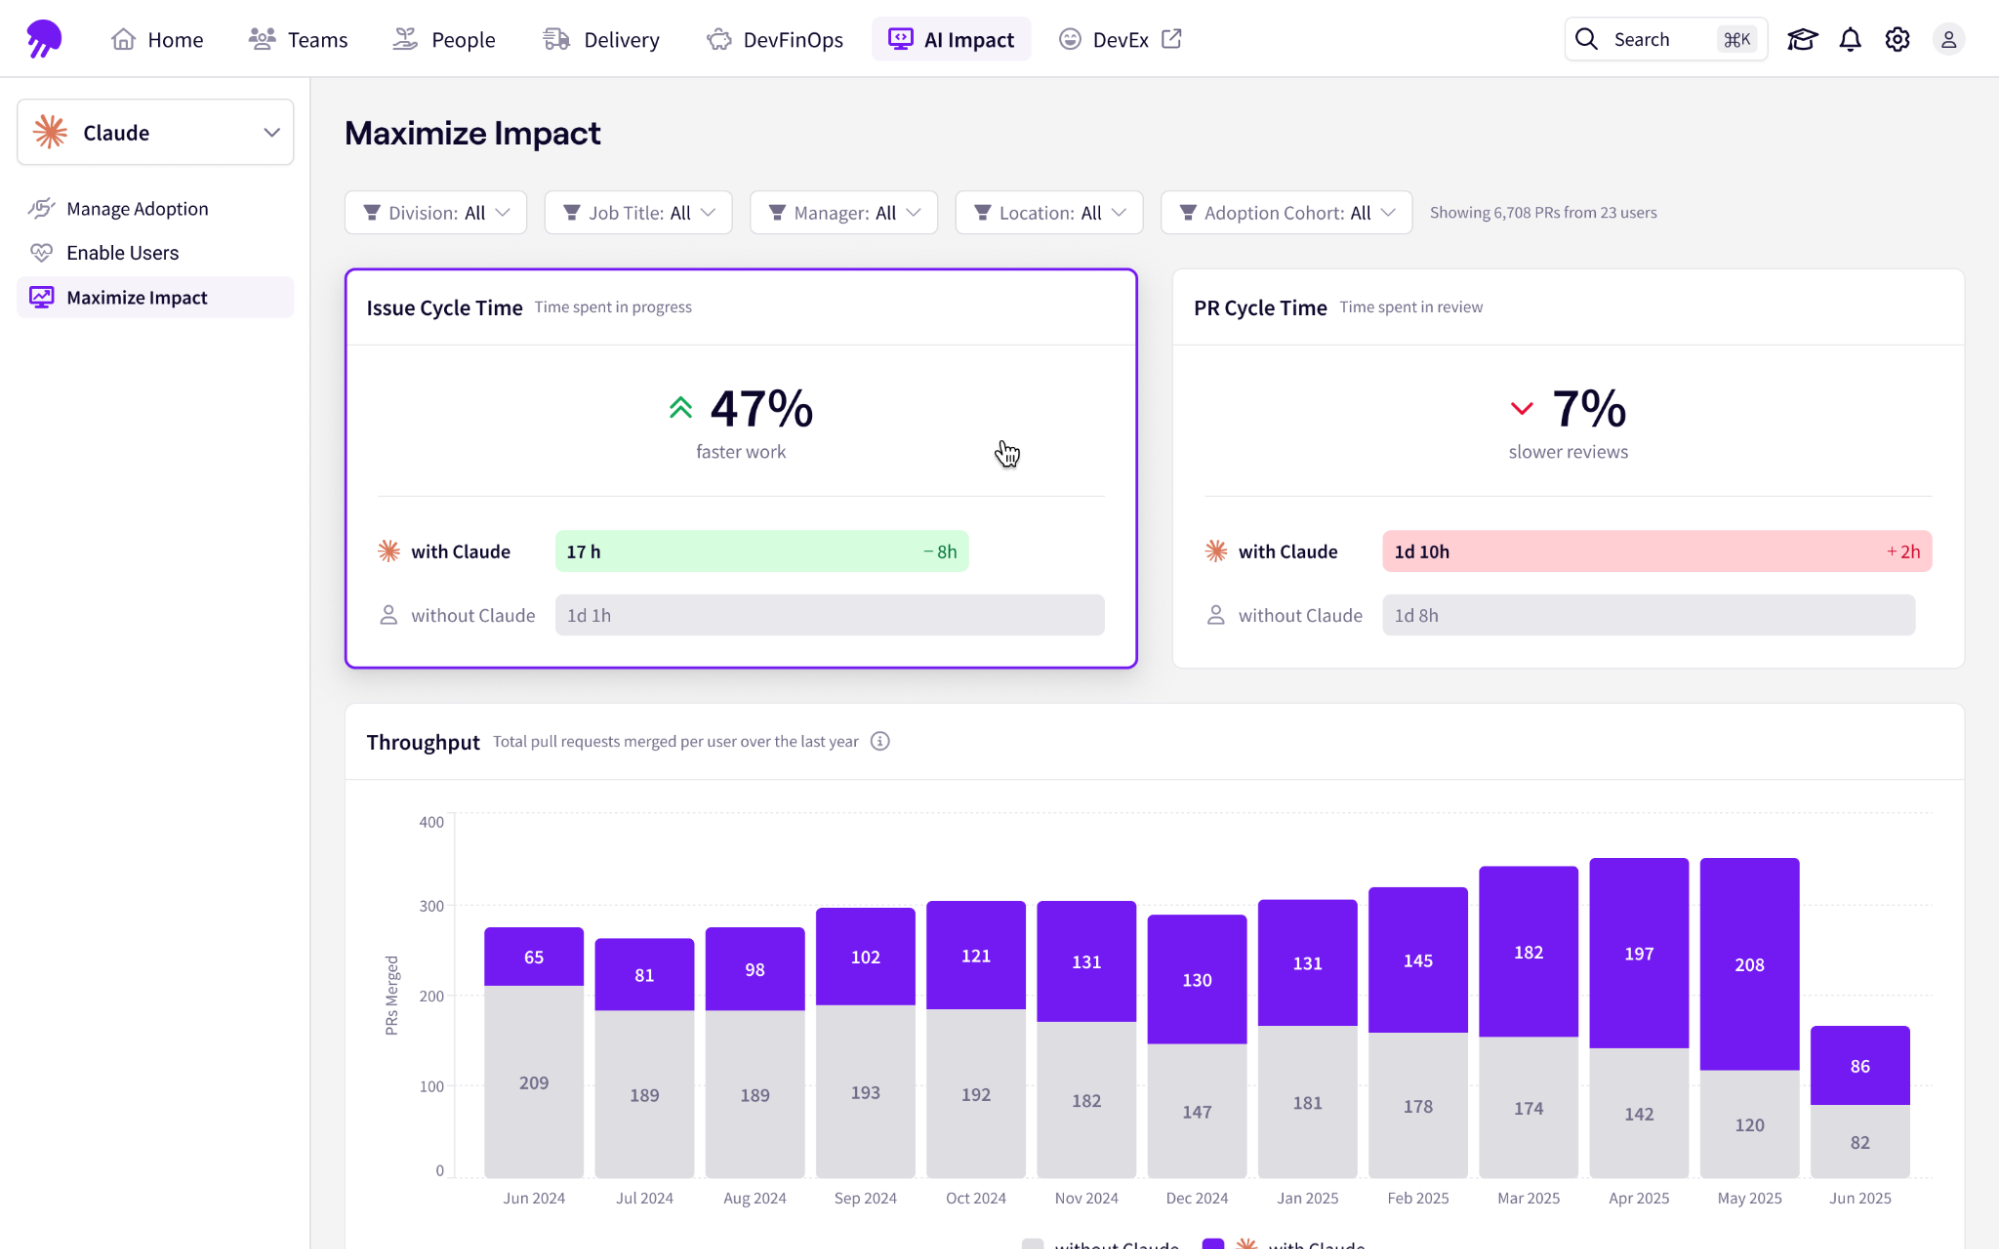Click the May 2025 purple bar segment 208
The height and width of the screenshot is (1250, 1999).
coord(1749,963)
